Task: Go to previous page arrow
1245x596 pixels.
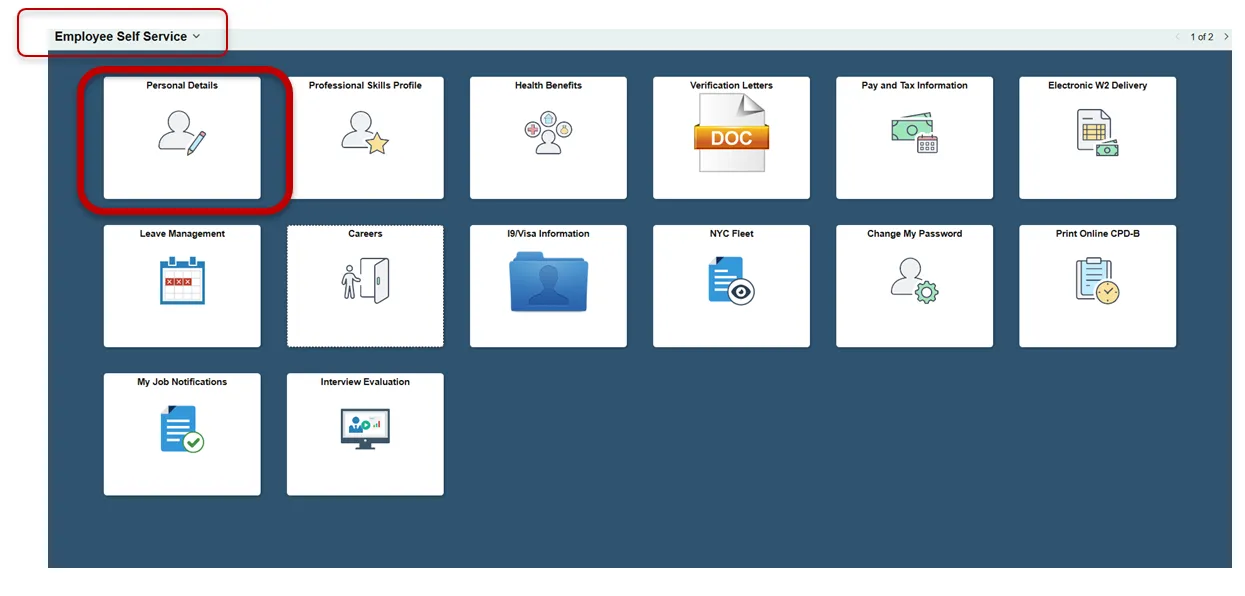Action: [x=1178, y=37]
